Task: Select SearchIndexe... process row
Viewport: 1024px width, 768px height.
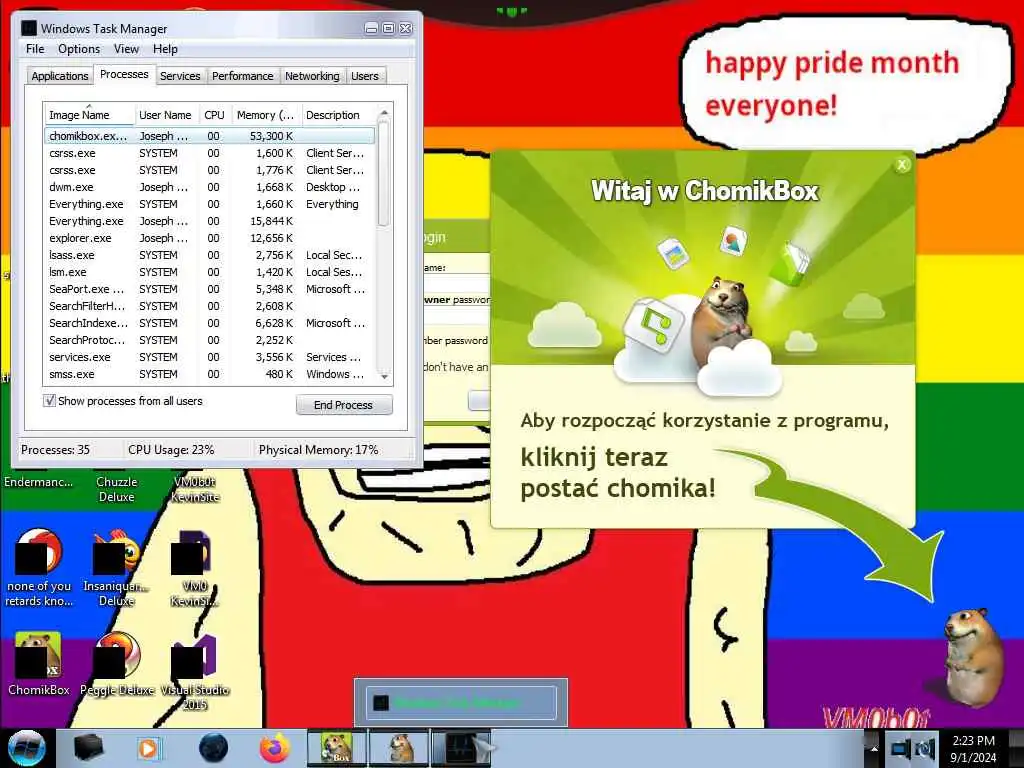Action: click(x=210, y=323)
